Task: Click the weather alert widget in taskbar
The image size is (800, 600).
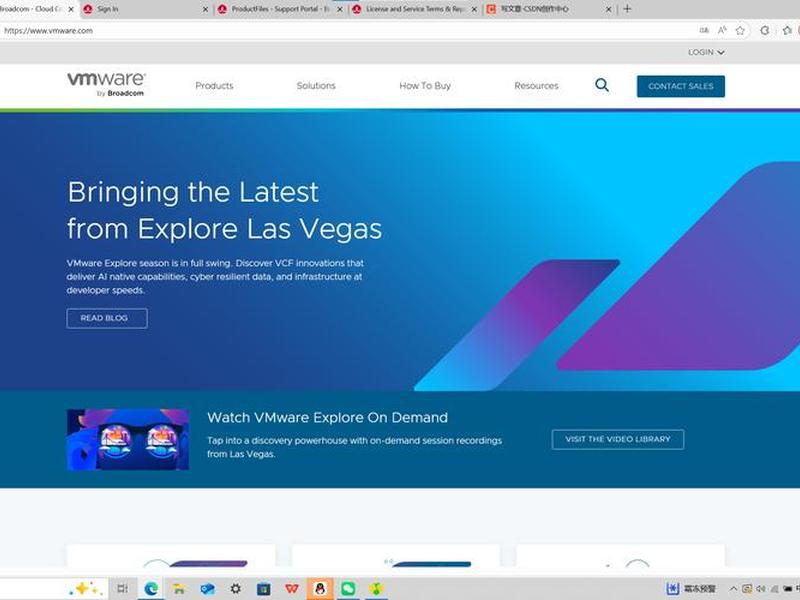Action: tap(691, 589)
